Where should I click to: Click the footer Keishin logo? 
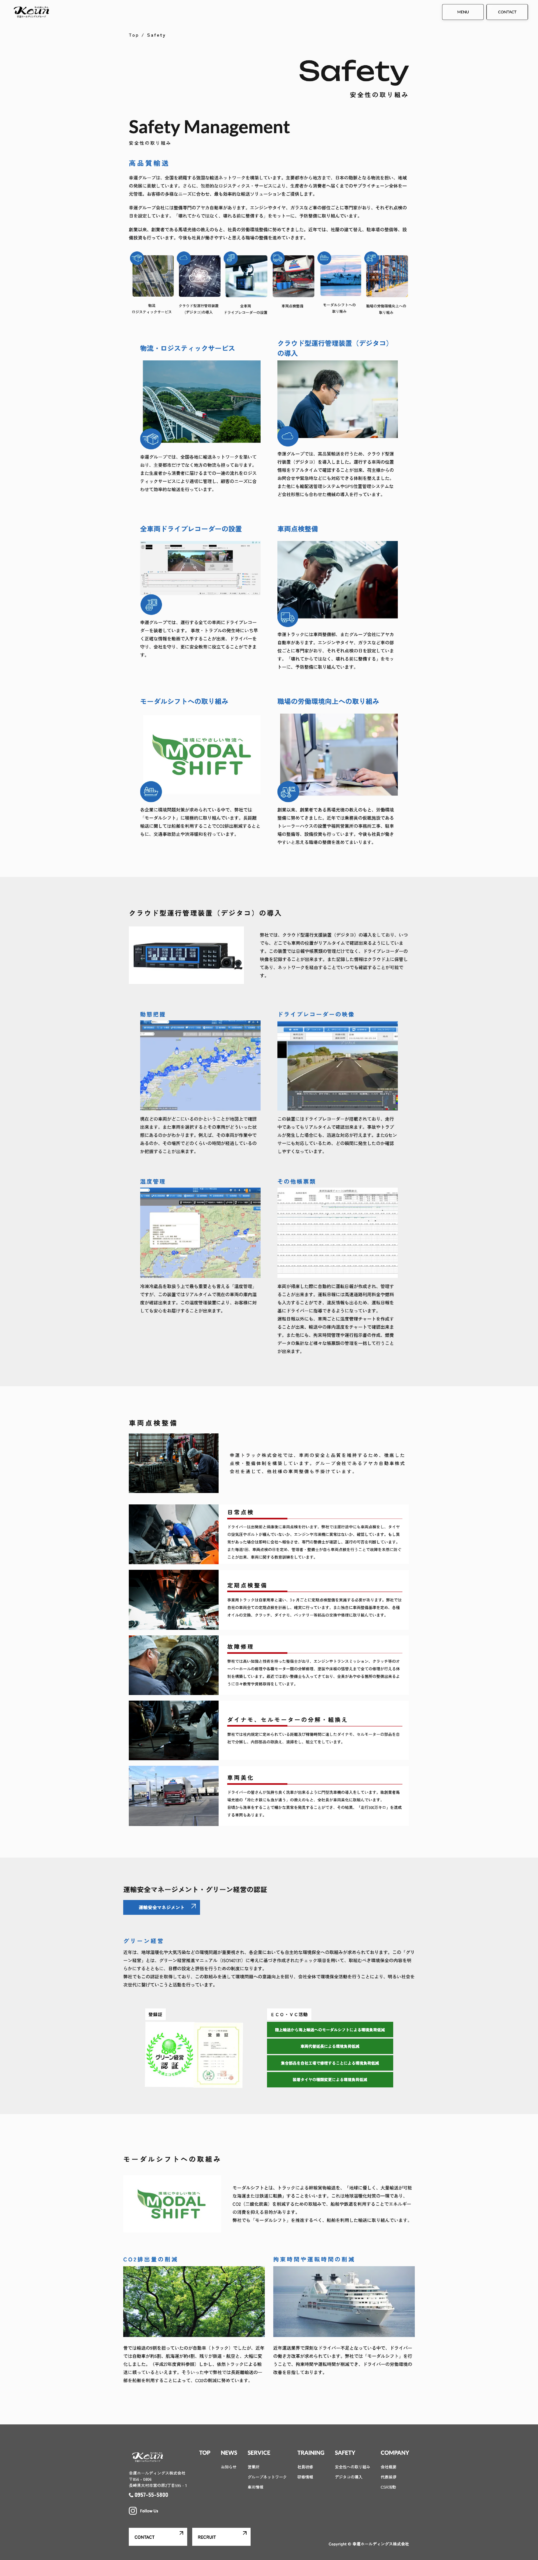tap(148, 2456)
